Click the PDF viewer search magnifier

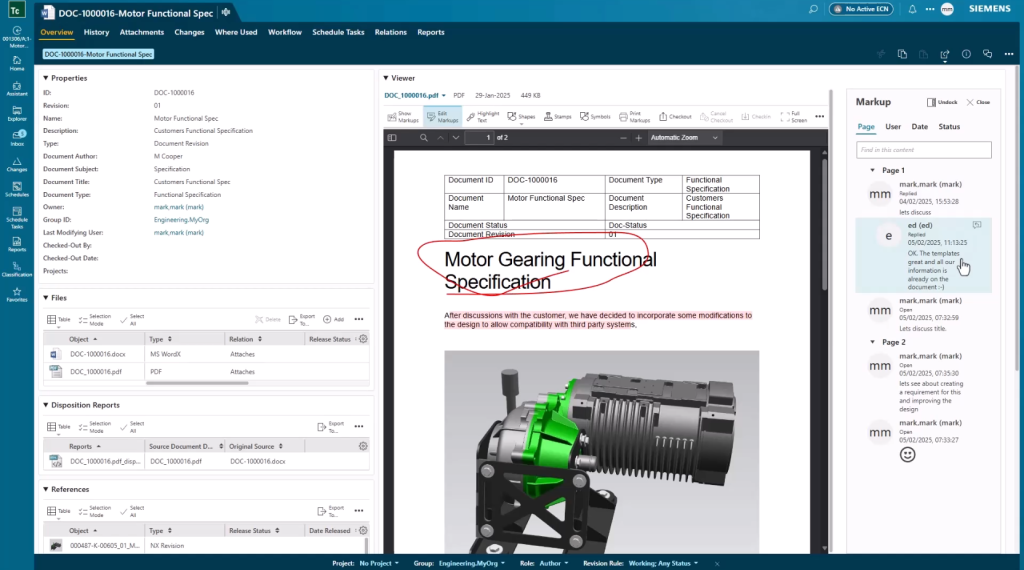(424, 138)
